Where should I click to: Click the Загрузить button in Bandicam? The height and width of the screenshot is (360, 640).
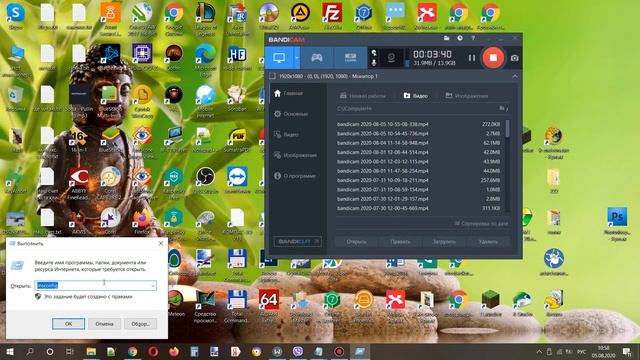pyautogui.click(x=444, y=242)
